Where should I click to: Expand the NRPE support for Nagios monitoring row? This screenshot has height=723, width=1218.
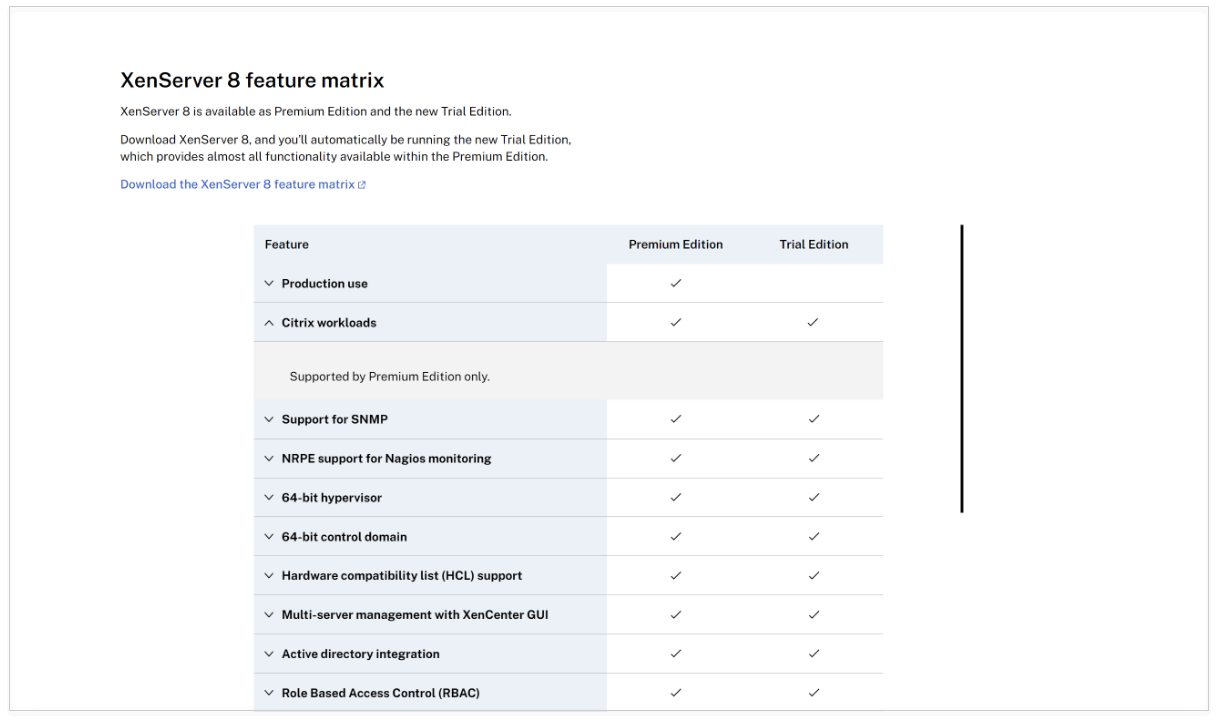pos(268,458)
